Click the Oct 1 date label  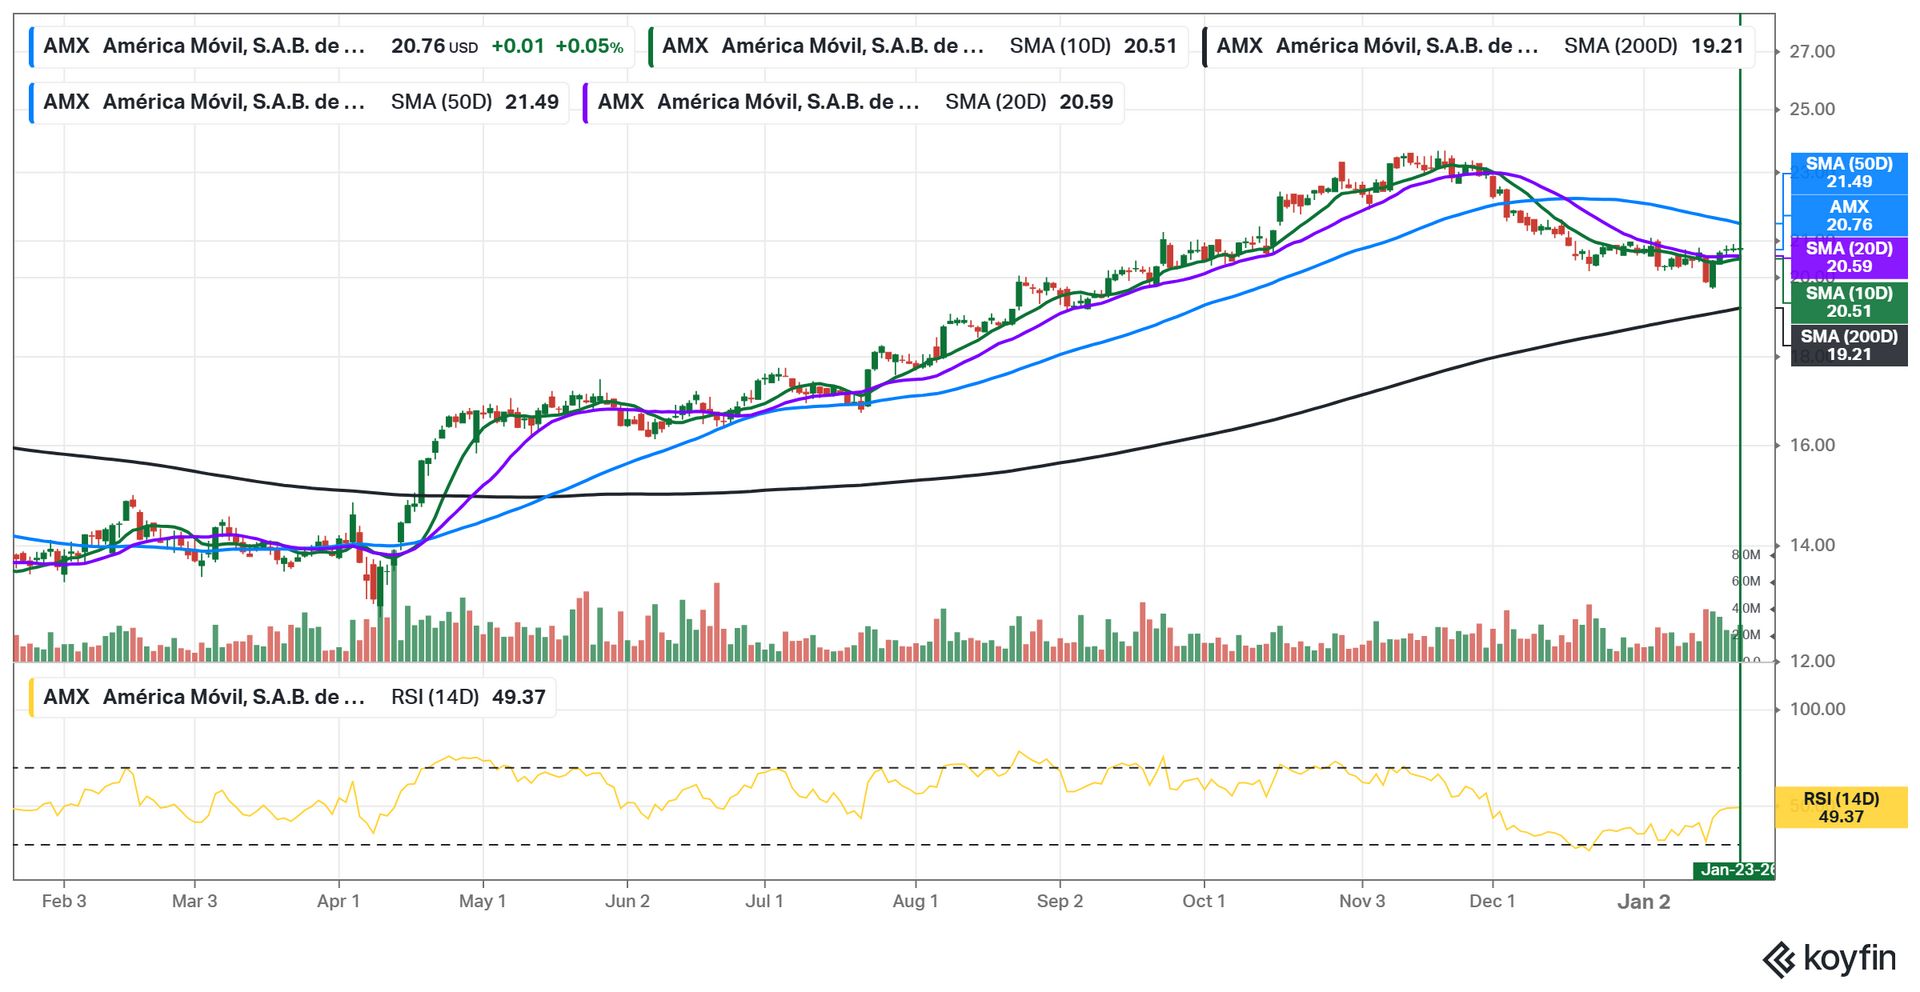[1203, 902]
